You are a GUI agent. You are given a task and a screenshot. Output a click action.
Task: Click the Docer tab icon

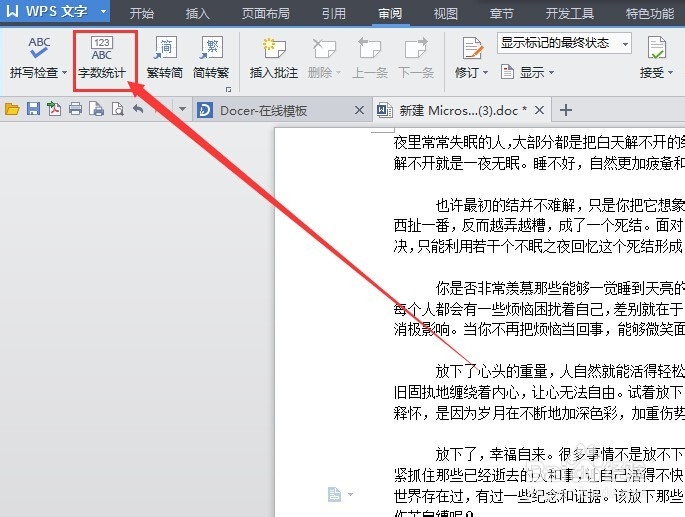(x=205, y=110)
